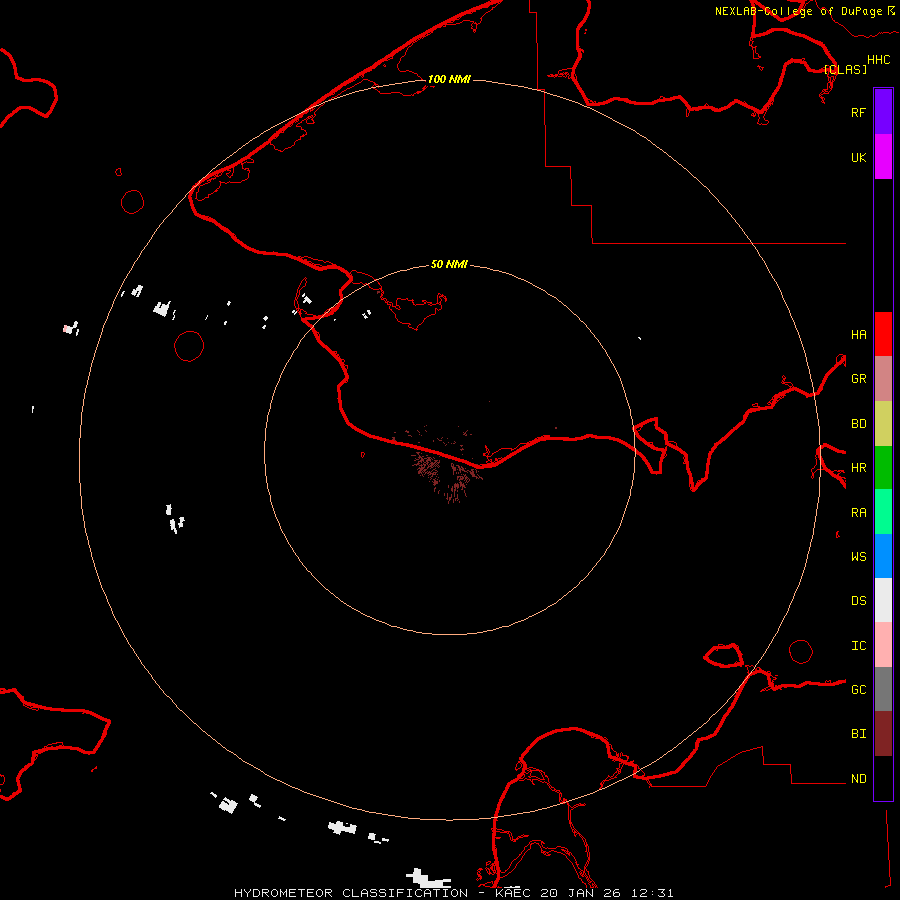This screenshot has width=900, height=900.
Task: Select the red HA legend swatch
Action: tap(883, 334)
